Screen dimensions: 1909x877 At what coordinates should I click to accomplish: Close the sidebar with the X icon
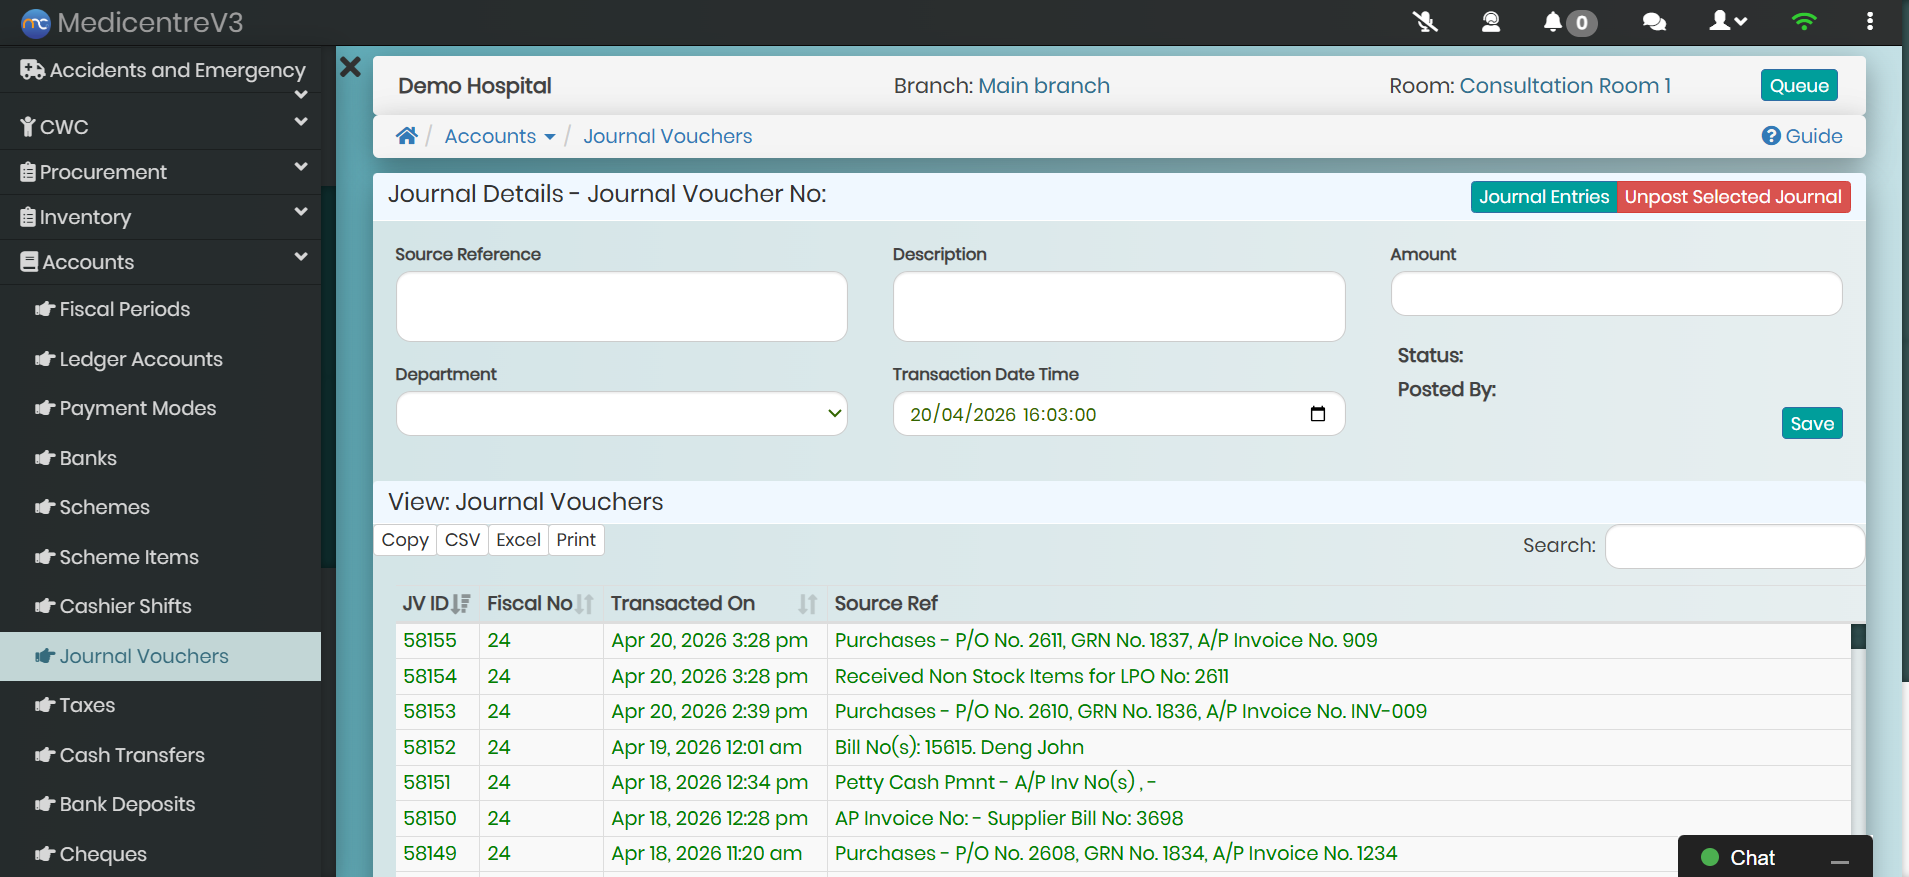(350, 67)
